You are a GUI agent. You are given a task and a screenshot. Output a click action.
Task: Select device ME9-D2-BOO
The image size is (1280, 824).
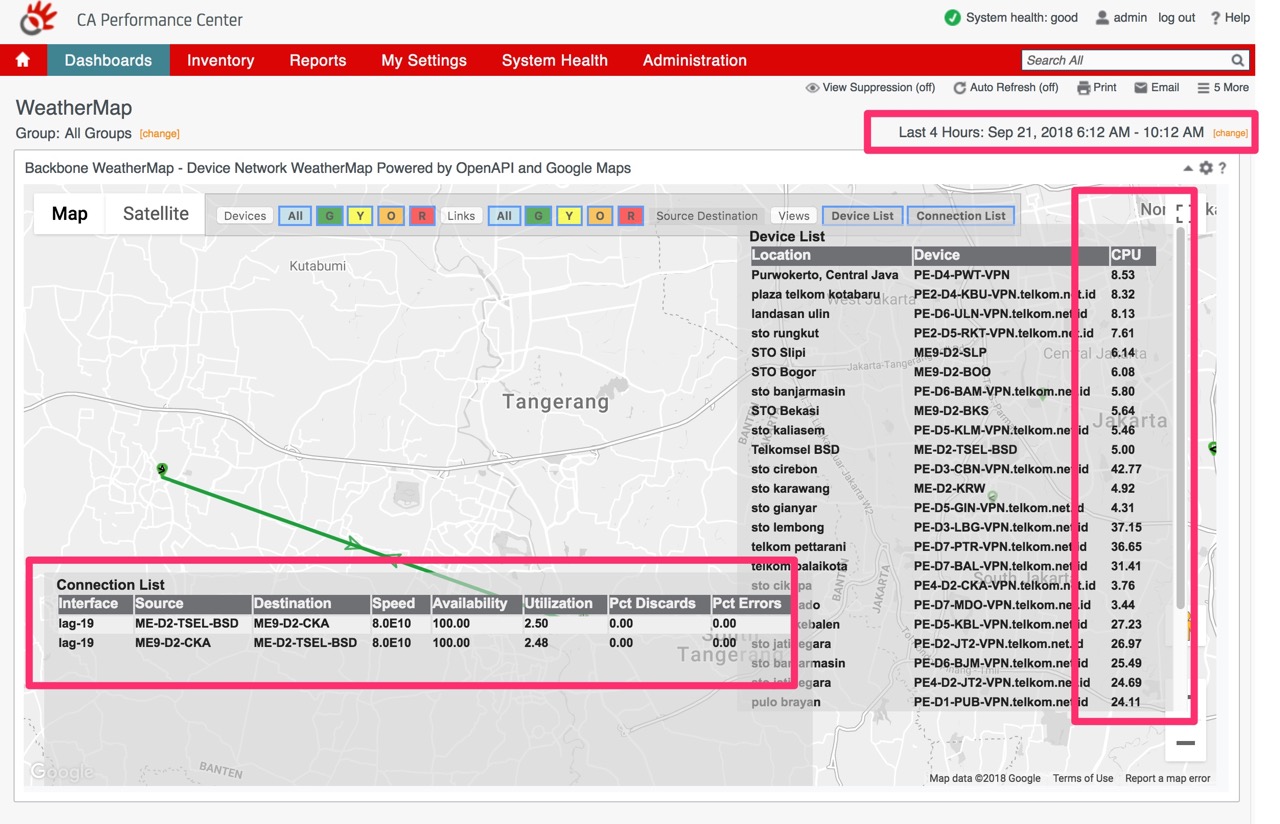coord(952,372)
